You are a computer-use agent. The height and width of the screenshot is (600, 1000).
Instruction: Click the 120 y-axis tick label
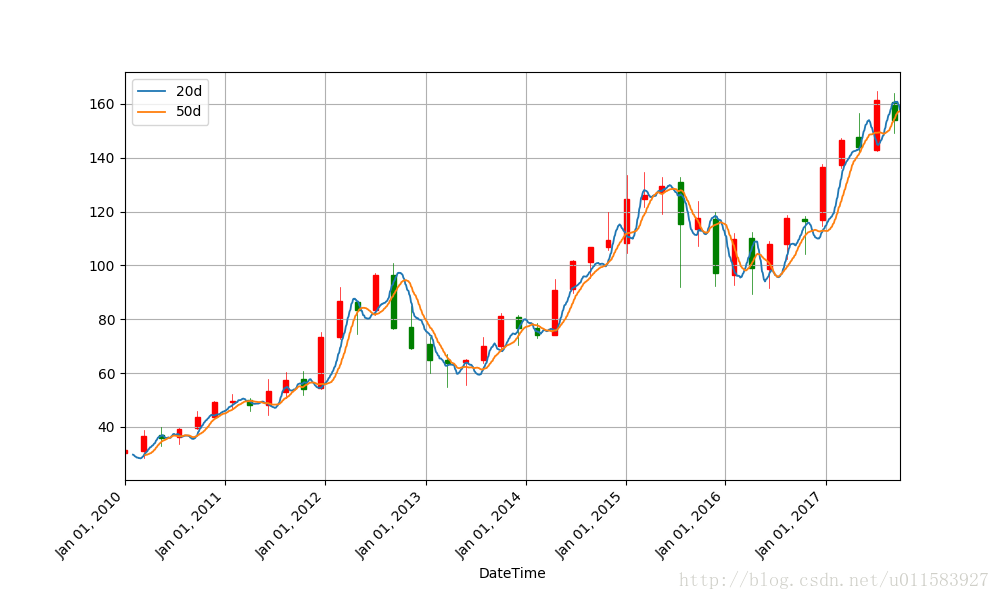102,212
